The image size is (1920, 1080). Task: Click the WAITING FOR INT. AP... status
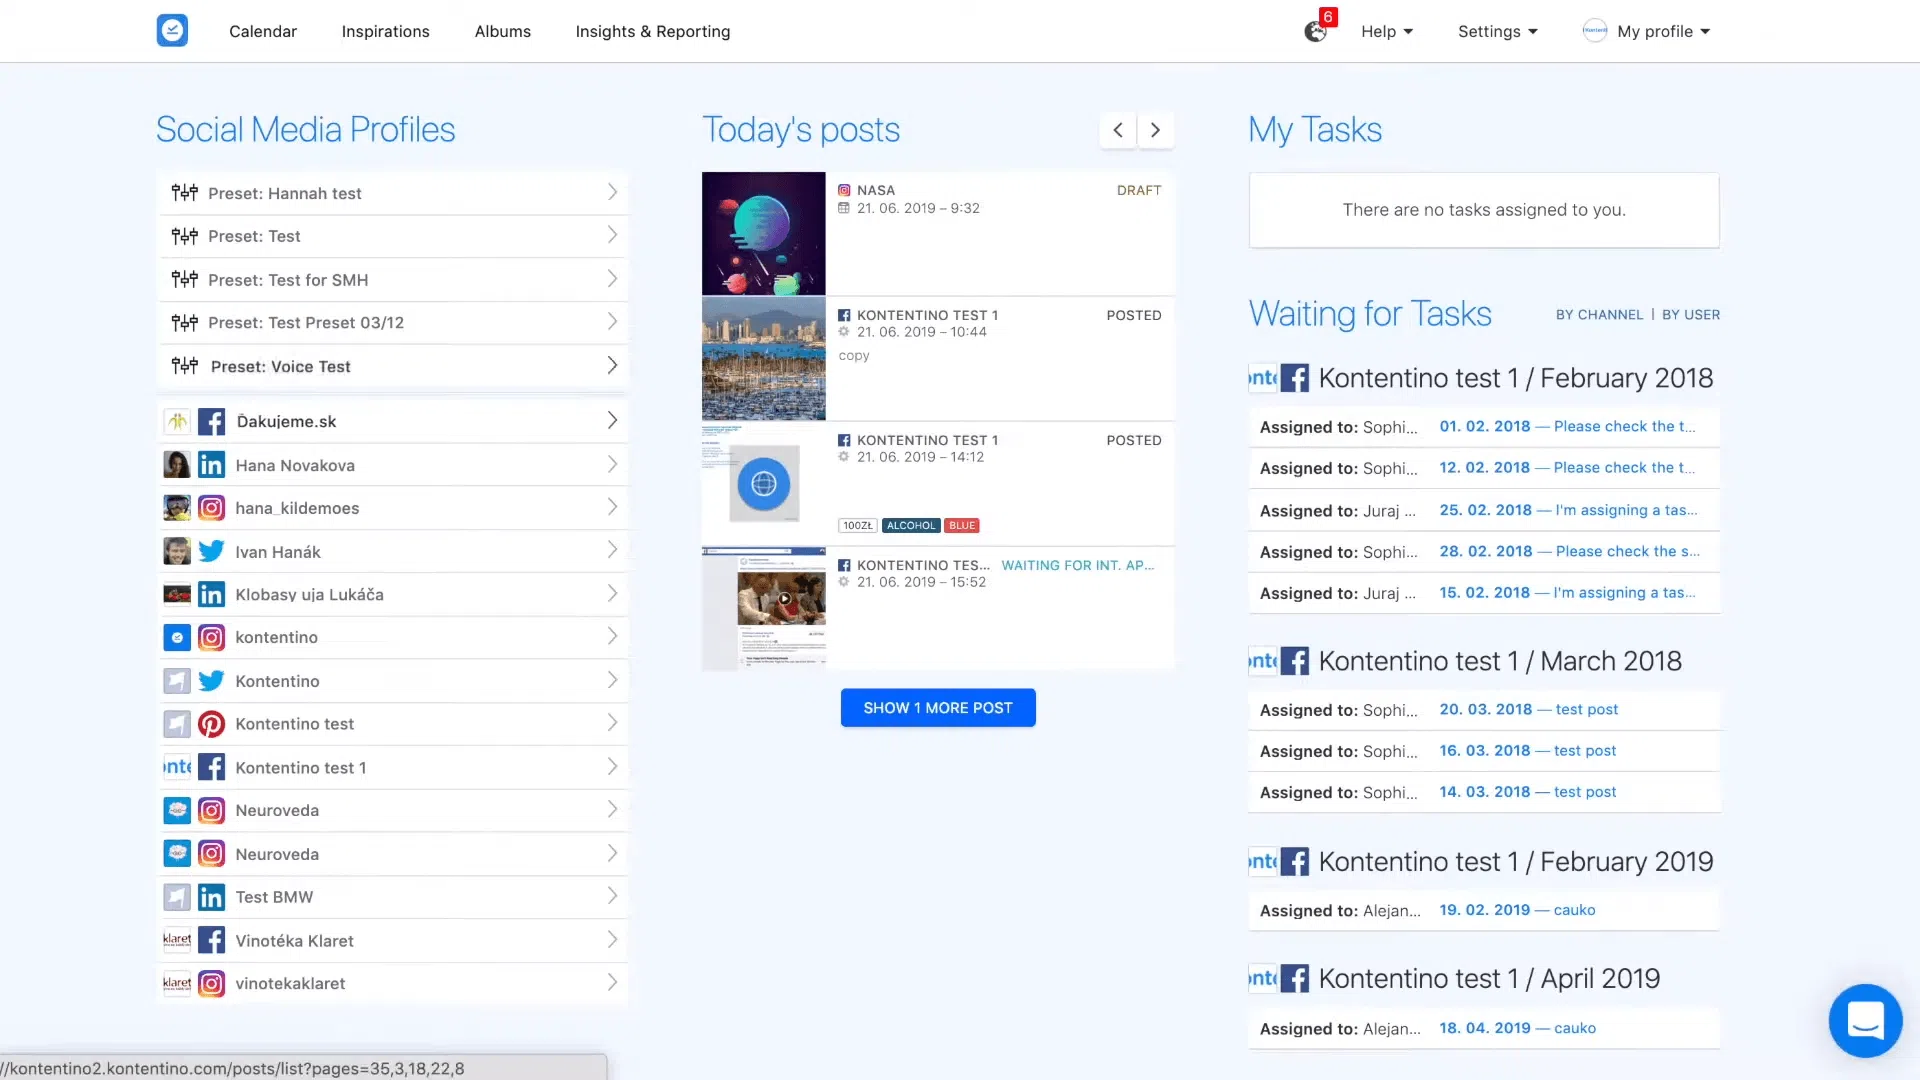point(1078,565)
